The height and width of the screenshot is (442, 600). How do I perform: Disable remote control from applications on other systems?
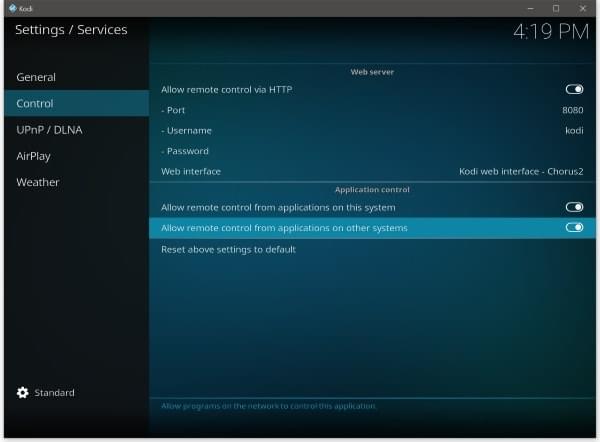(x=574, y=228)
